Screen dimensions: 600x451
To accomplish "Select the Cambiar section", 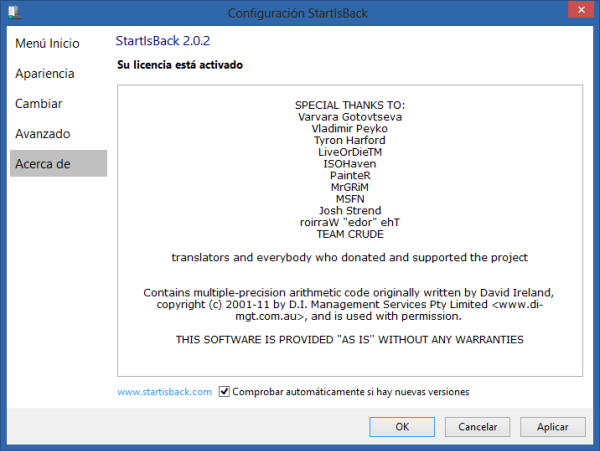I will [39, 104].
